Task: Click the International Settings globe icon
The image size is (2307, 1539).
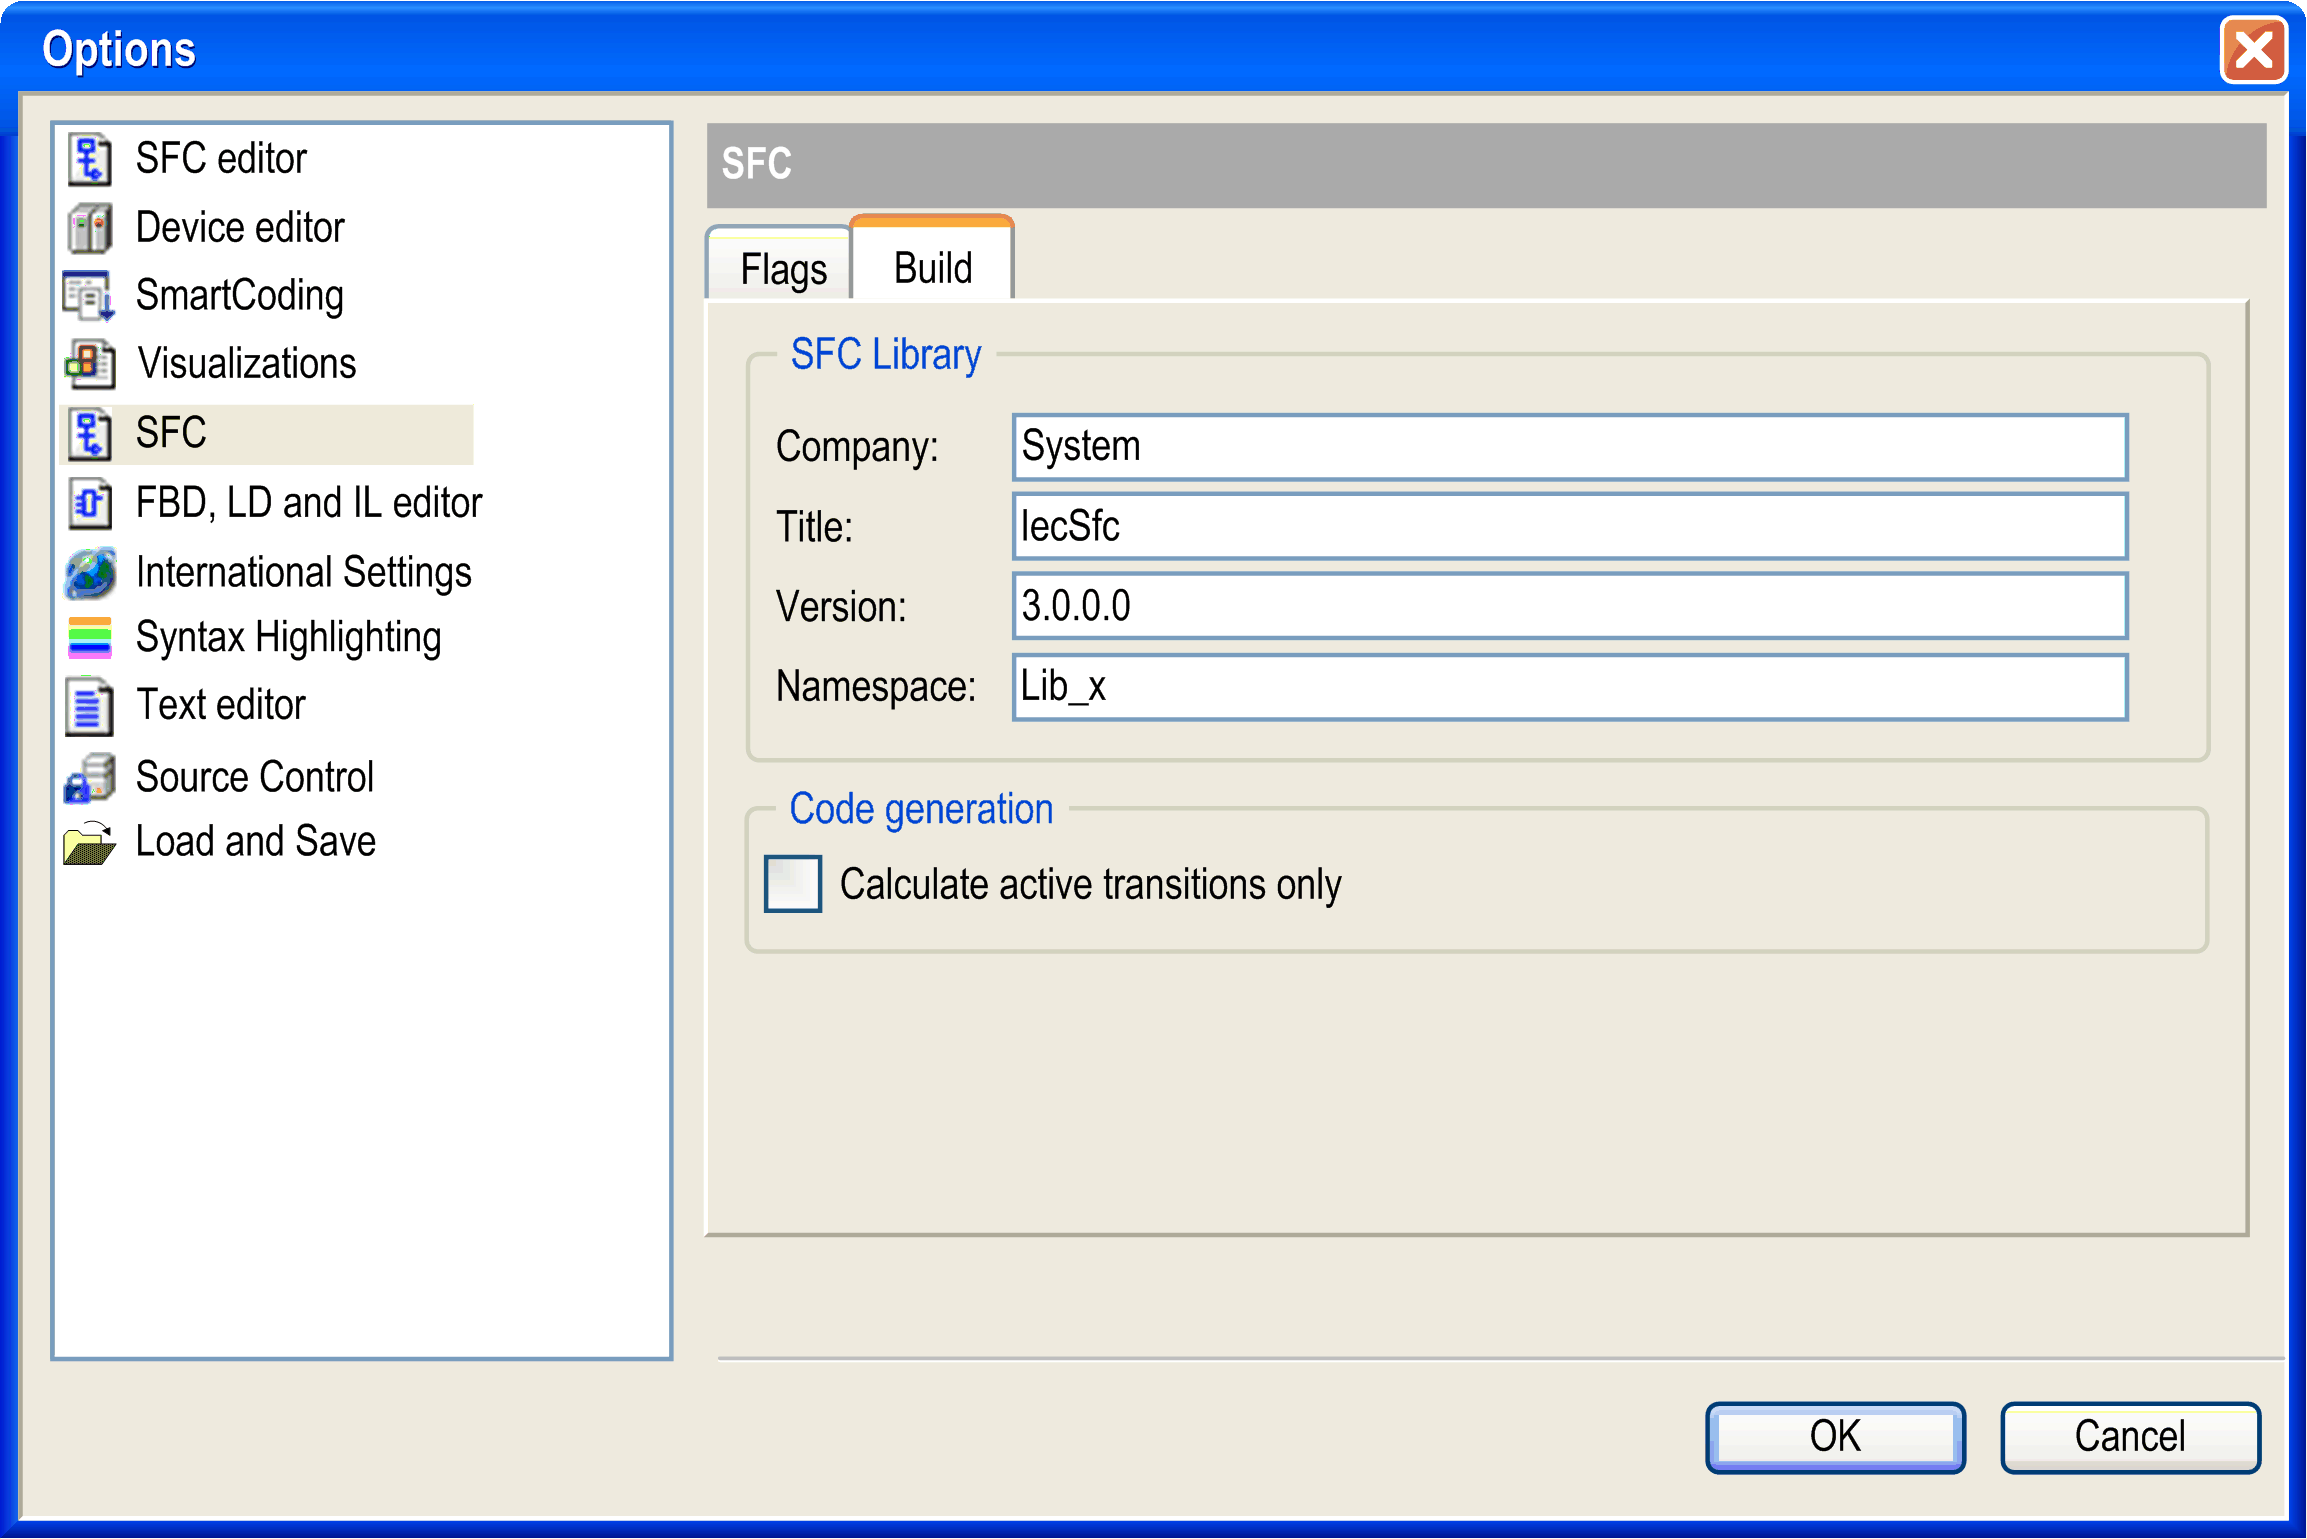Action: tap(90, 573)
